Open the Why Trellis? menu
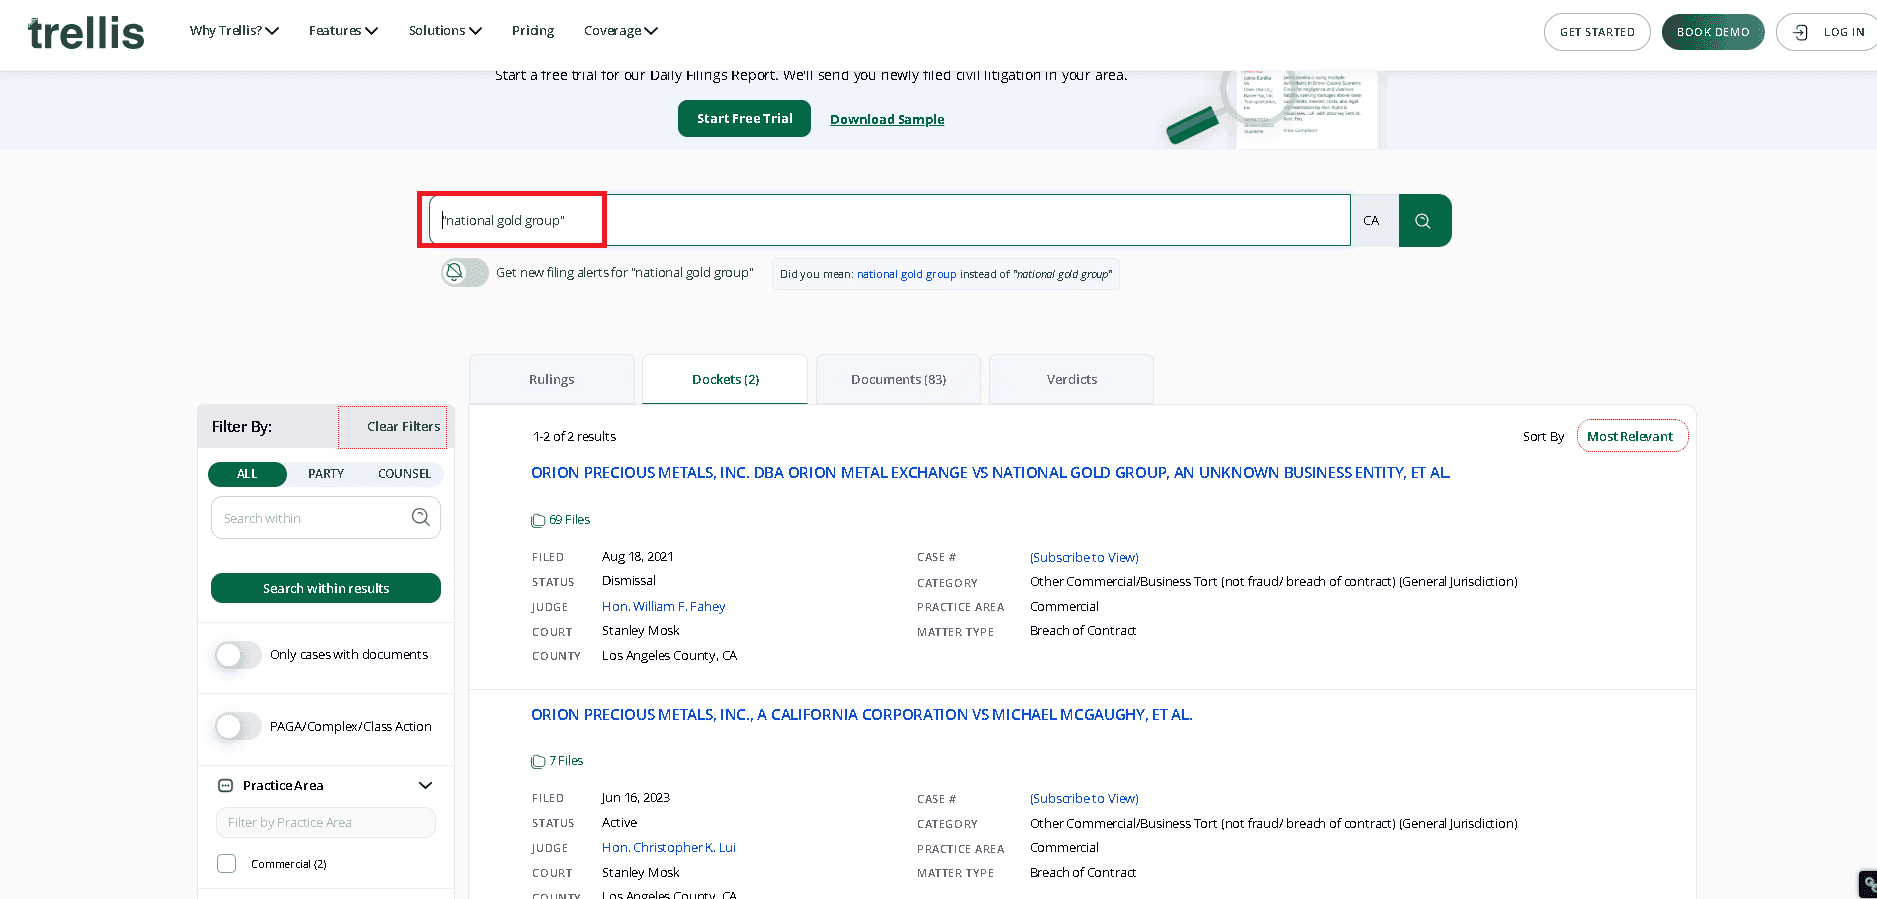 coord(234,31)
